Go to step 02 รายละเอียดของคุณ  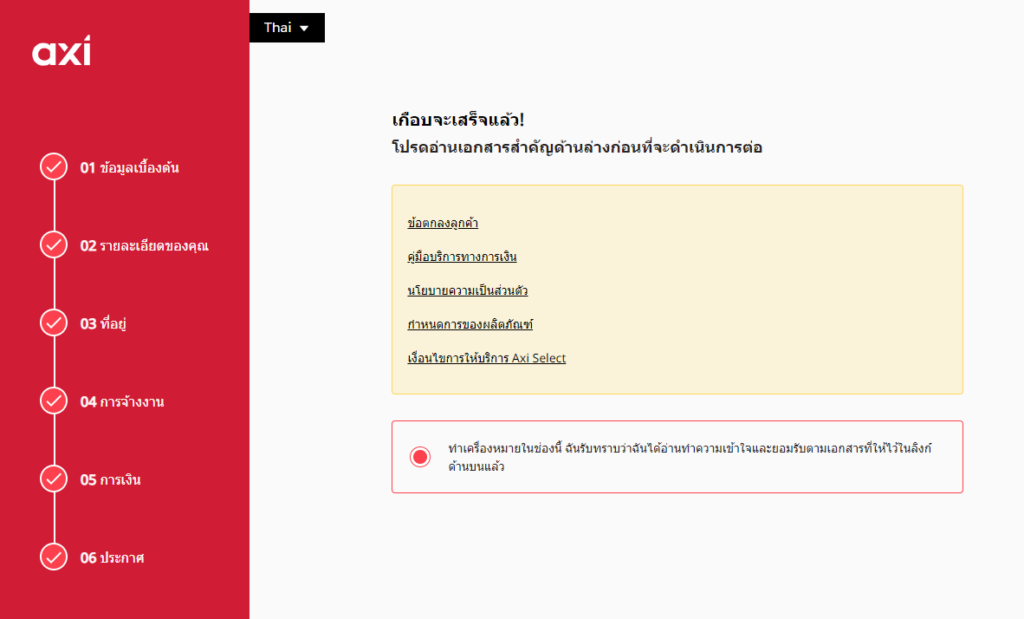click(x=144, y=246)
